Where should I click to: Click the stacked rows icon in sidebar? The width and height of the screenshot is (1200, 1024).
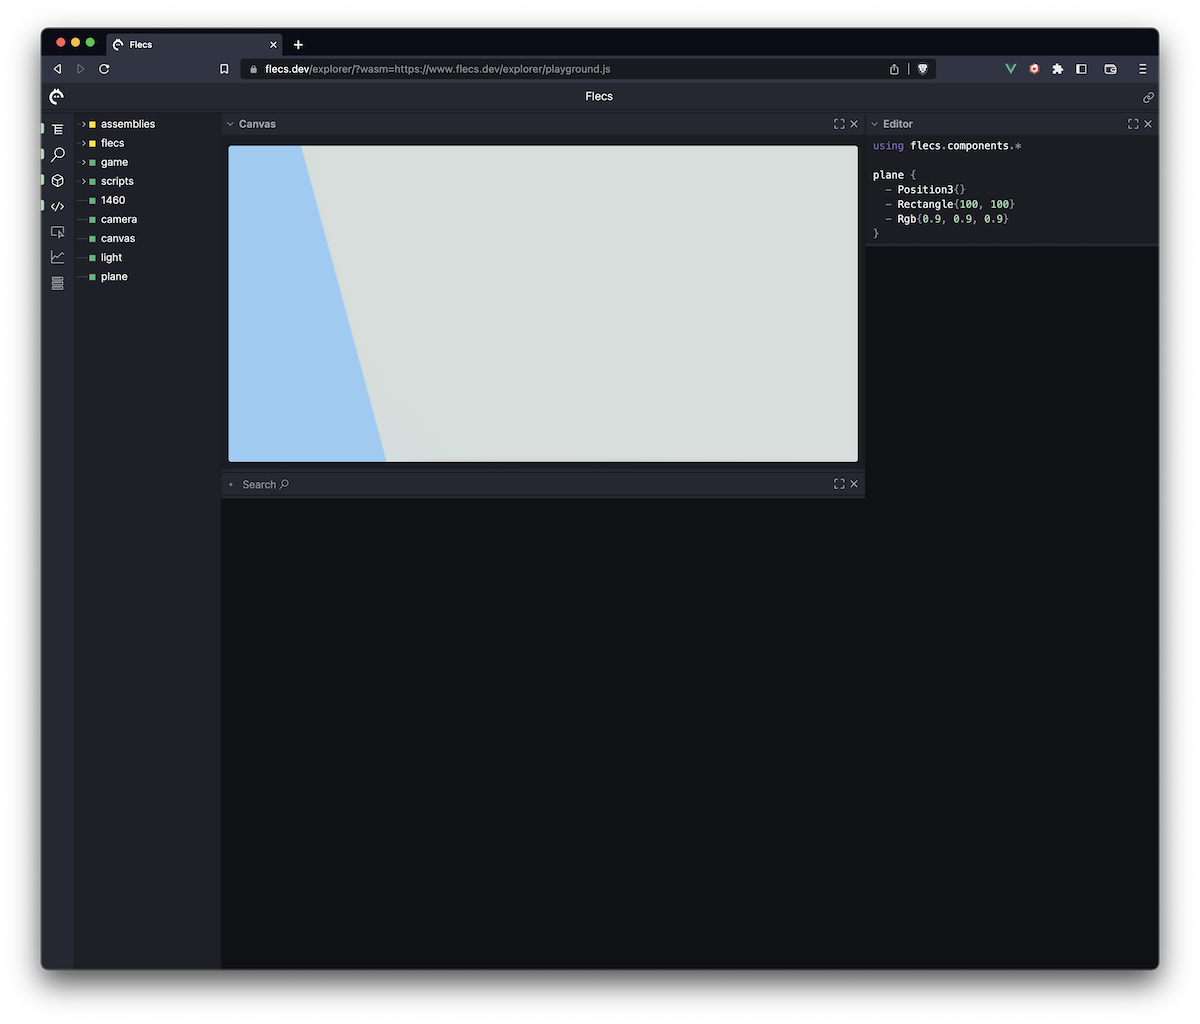click(57, 283)
